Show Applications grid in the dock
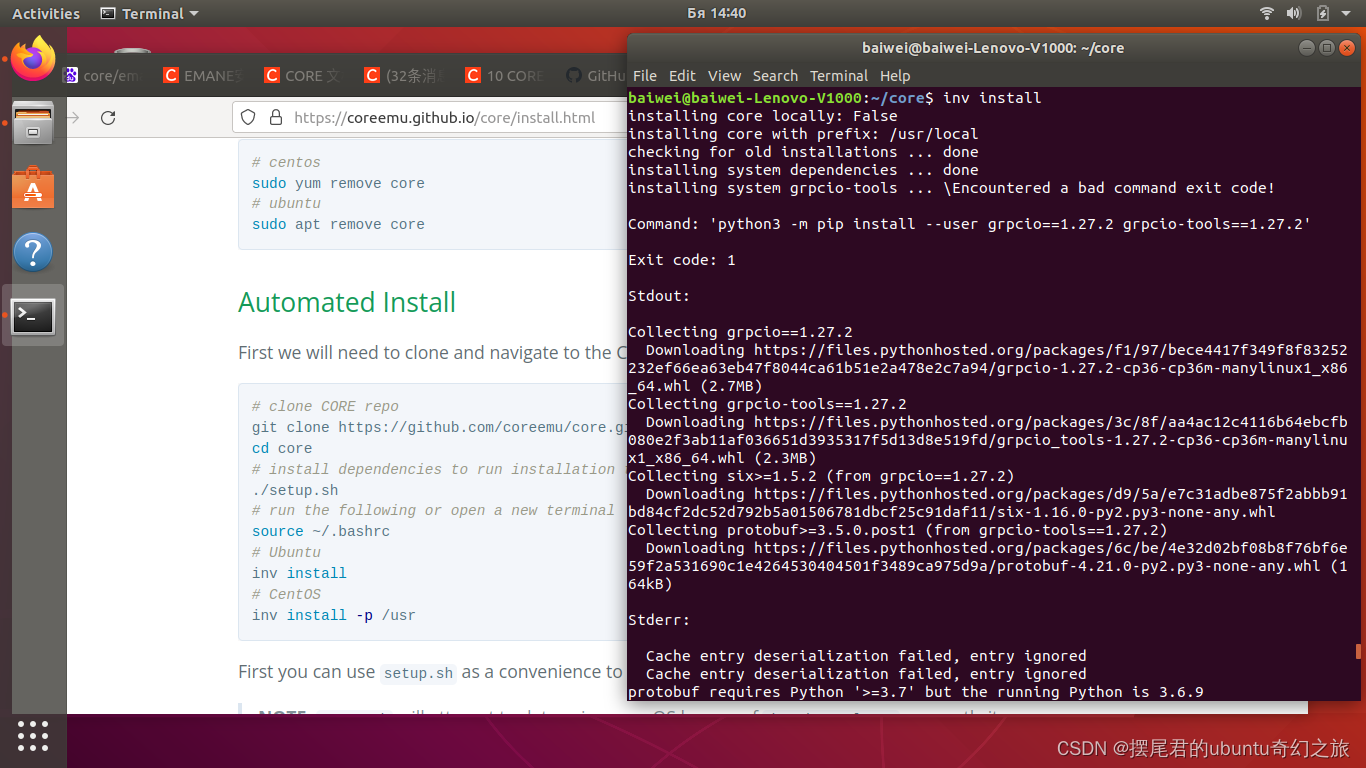 (33, 735)
